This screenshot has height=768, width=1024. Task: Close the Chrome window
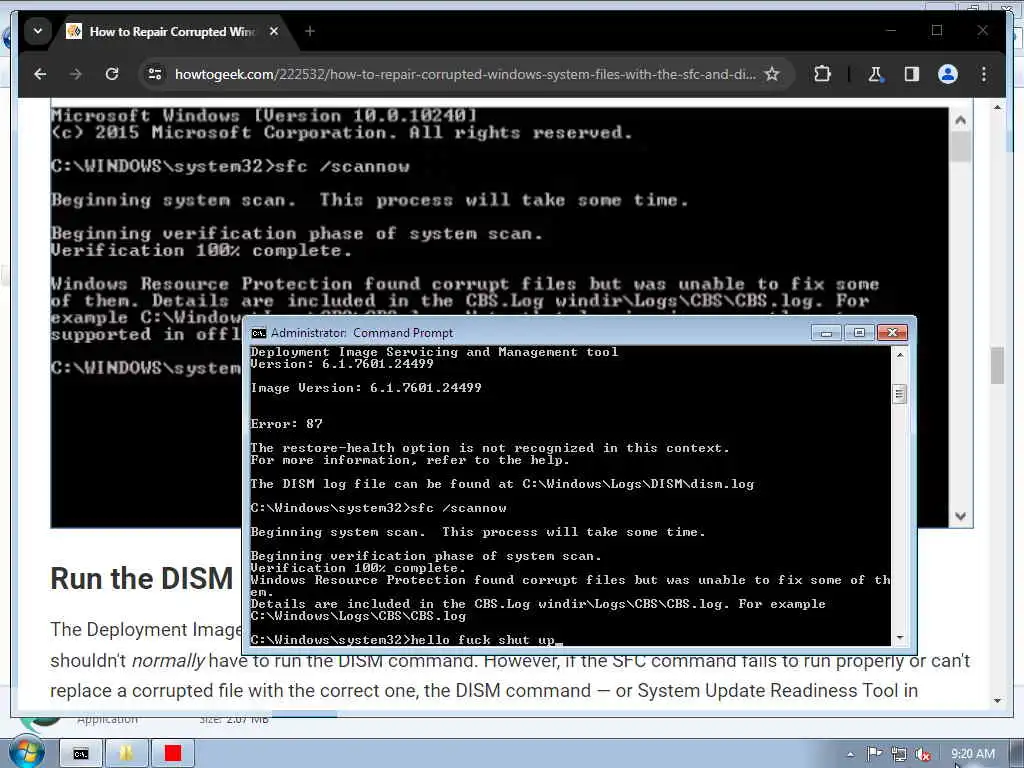[982, 30]
